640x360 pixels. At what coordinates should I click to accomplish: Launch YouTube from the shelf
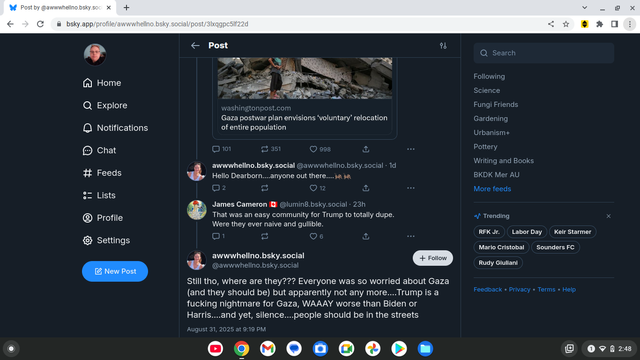[x=216, y=349]
